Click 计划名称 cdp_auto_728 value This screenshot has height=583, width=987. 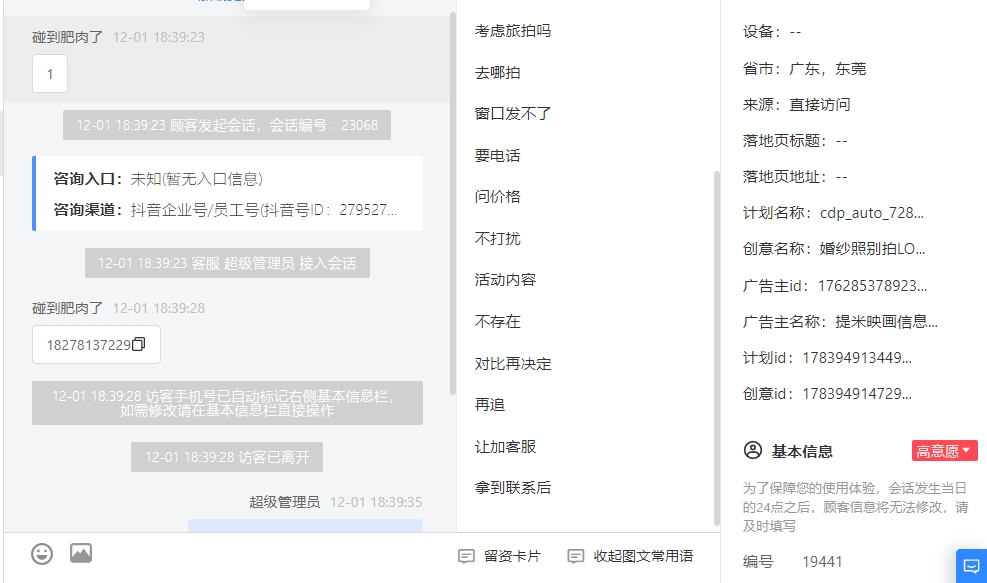click(872, 213)
